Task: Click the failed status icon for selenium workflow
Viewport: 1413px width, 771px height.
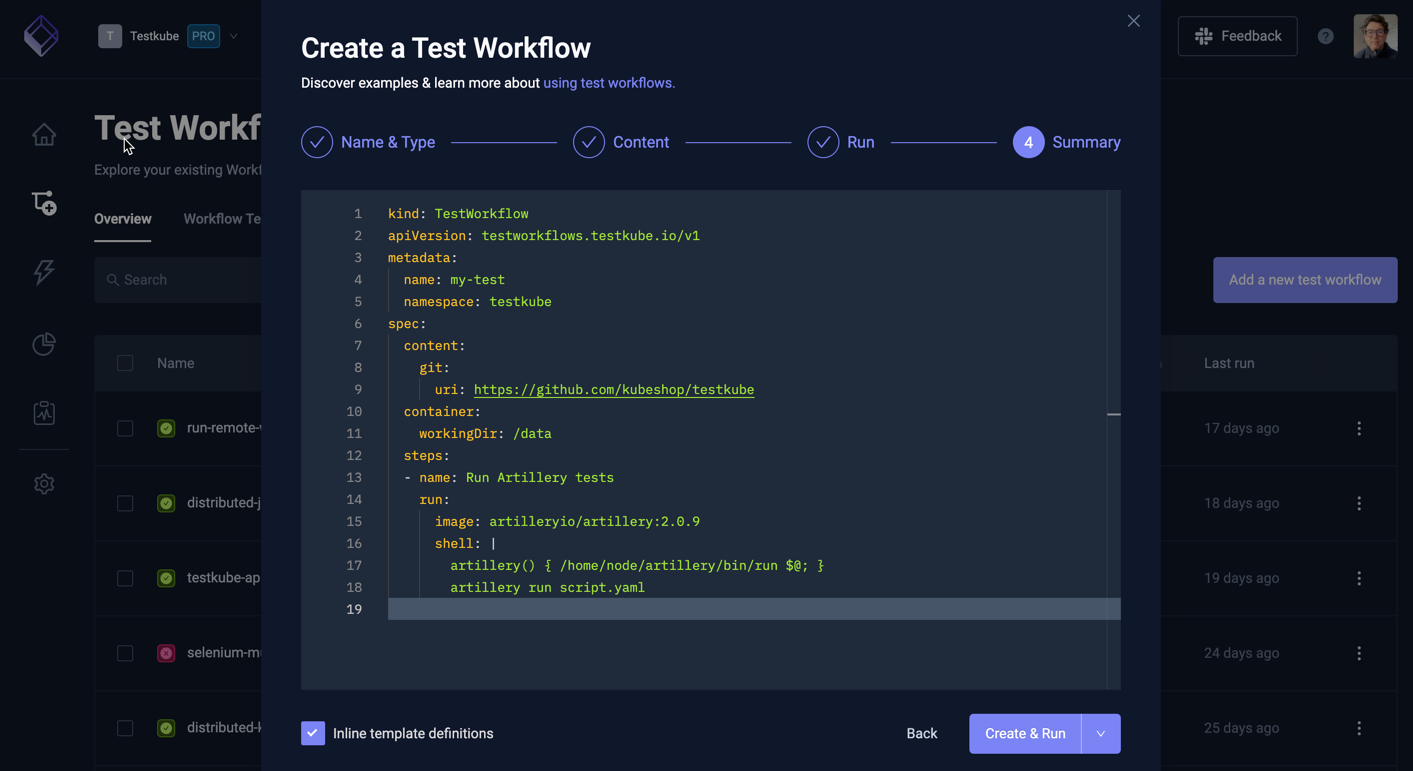Action: 166,653
